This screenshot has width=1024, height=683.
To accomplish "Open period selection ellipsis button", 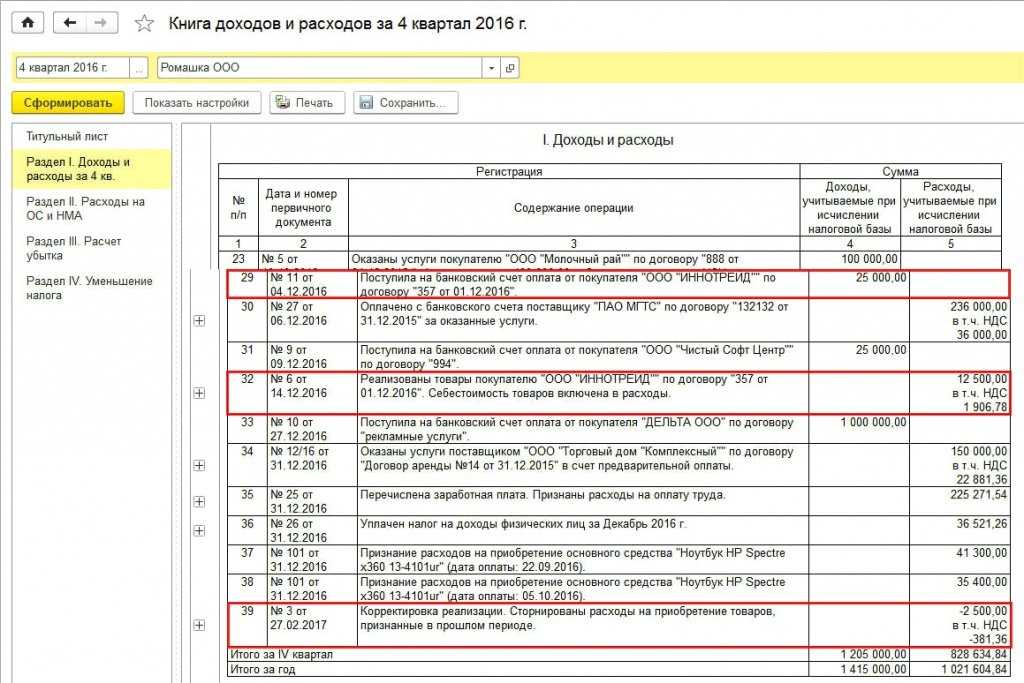I will click(x=138, y=67).
